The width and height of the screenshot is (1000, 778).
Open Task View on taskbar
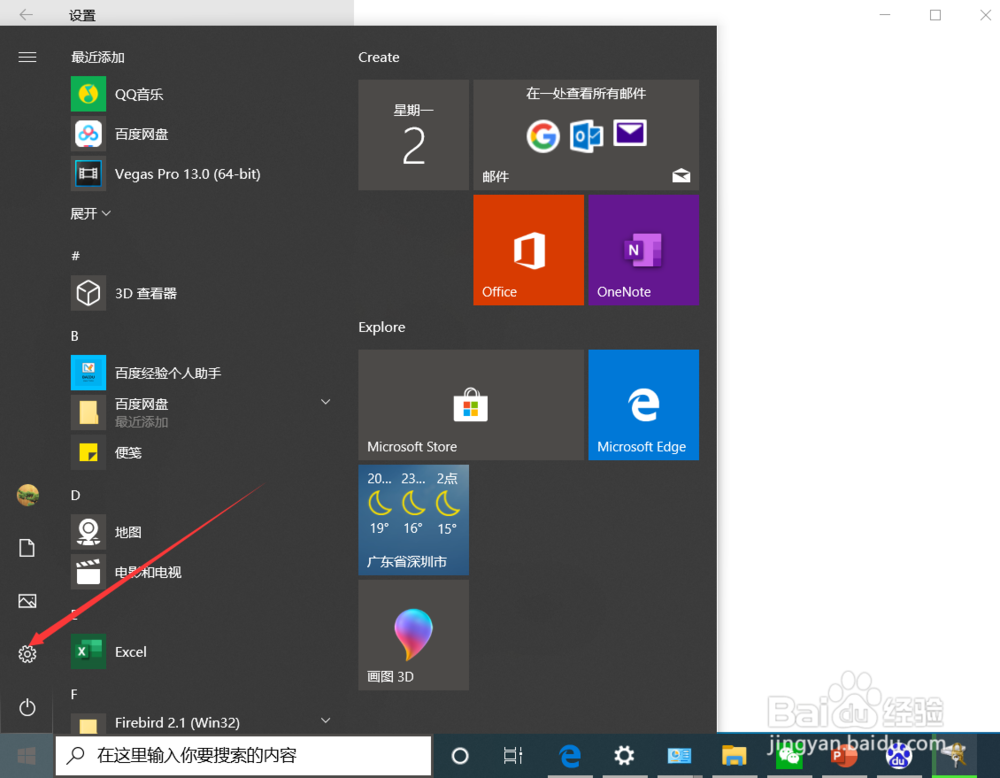pos(513,756)
